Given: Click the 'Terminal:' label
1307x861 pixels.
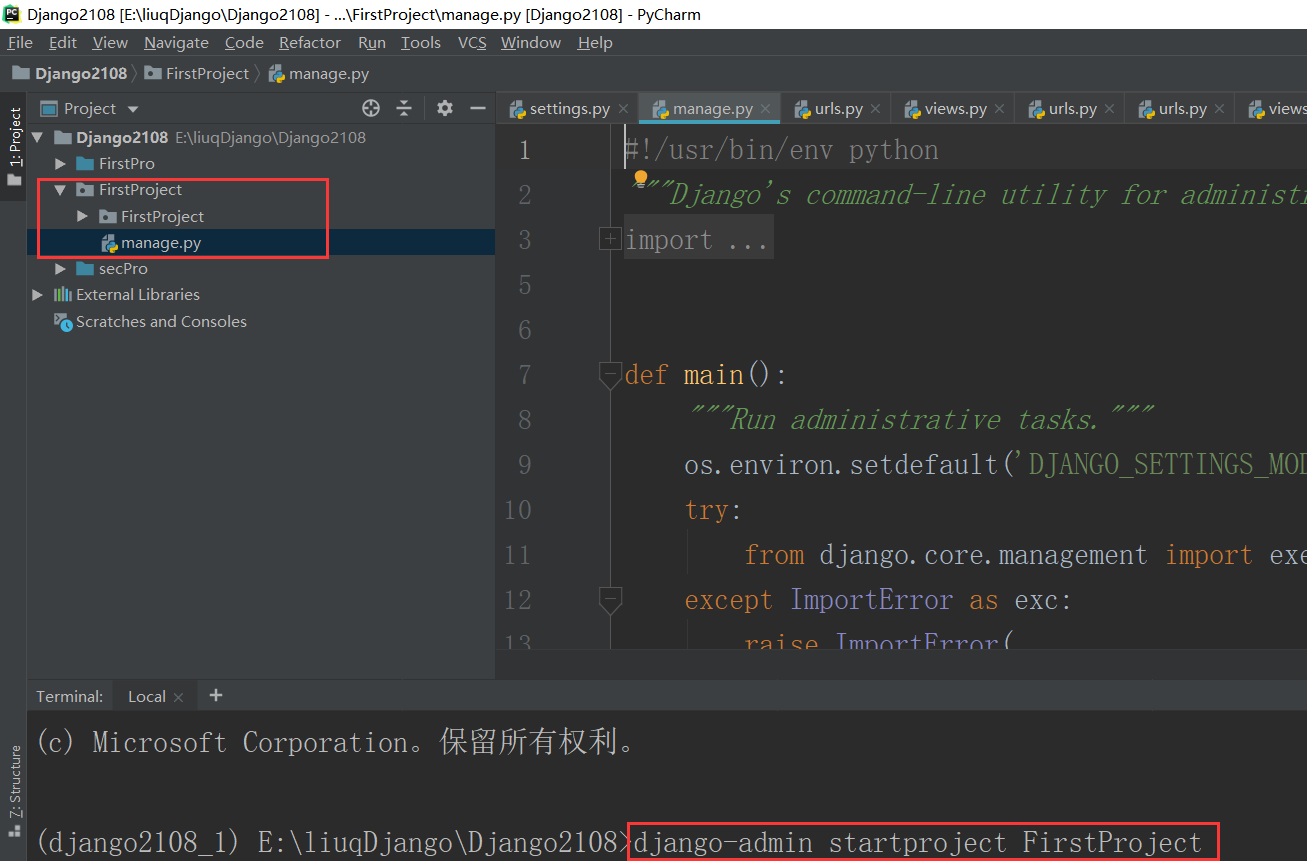Looking at the screenshot, I should pyautogui.click(x=70, y=697).
